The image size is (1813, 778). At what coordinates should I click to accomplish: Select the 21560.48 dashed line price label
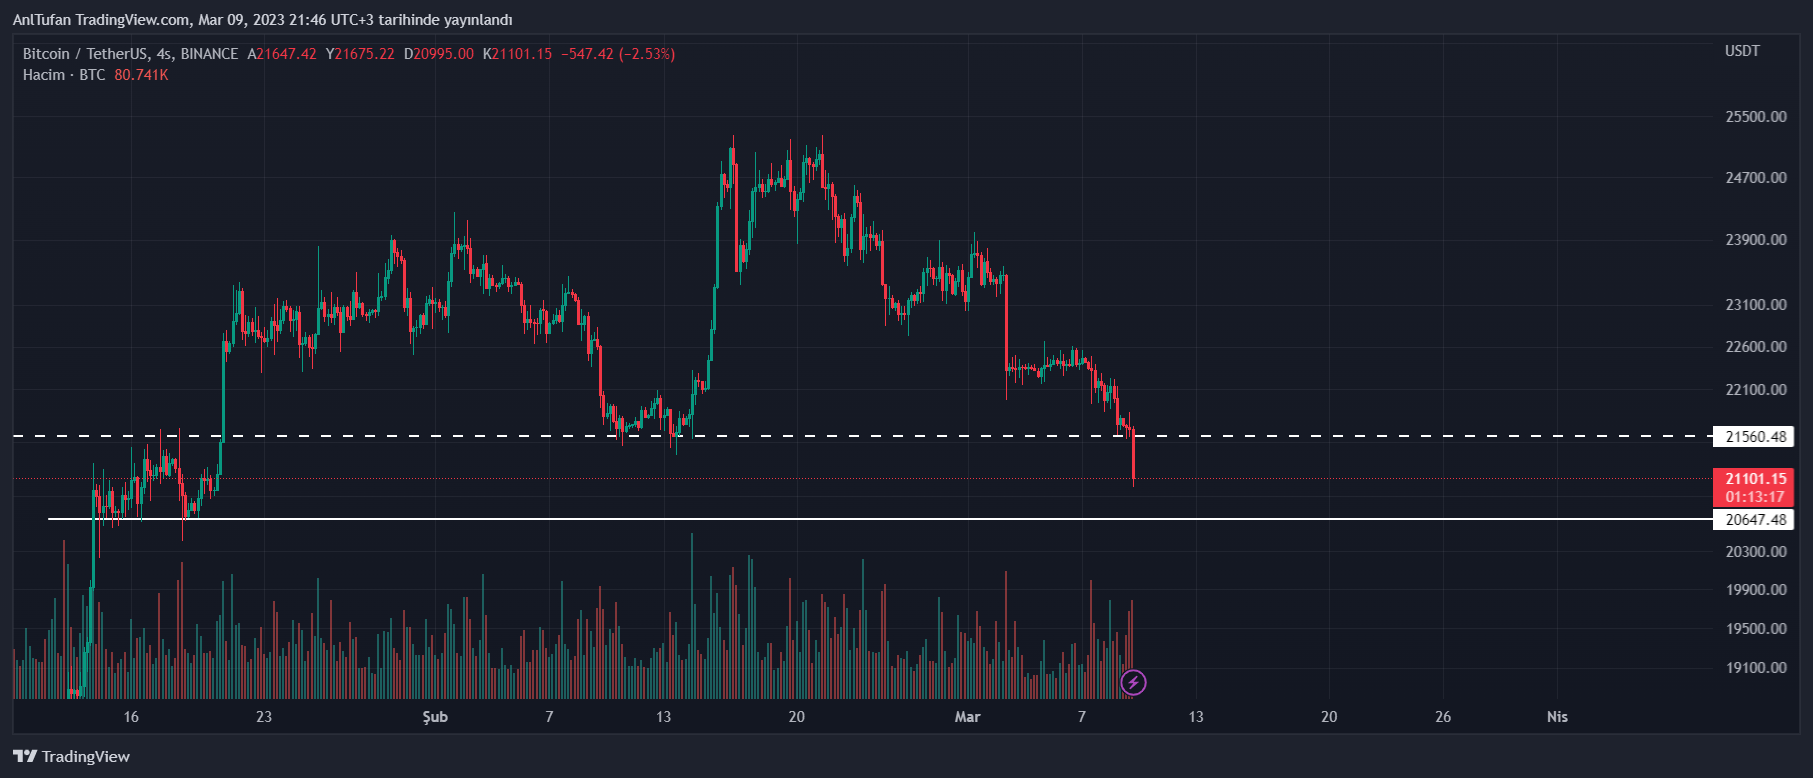coord(1755,436)
